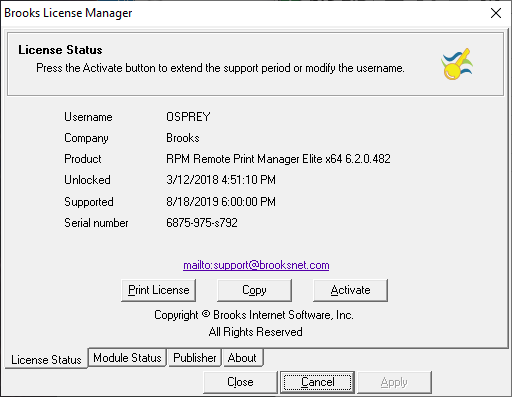Image resolution: width=512 pixels, height=397 pixels.
Task: Click the License Status heading
Action: (x=60, y=50)
